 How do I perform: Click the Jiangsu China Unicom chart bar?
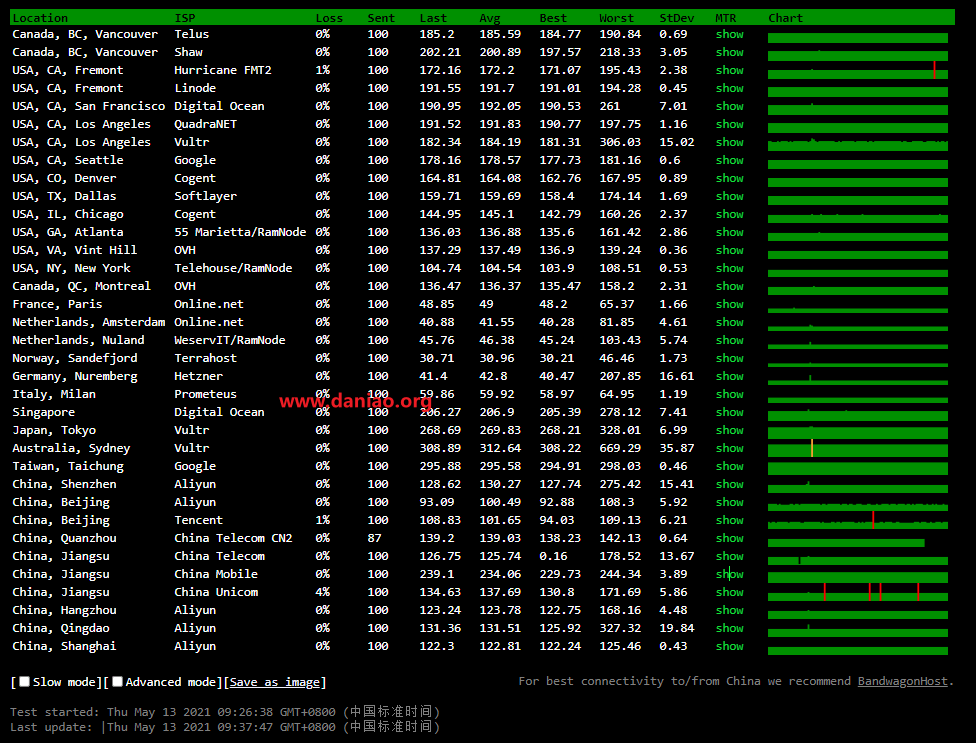click(858, 592)
